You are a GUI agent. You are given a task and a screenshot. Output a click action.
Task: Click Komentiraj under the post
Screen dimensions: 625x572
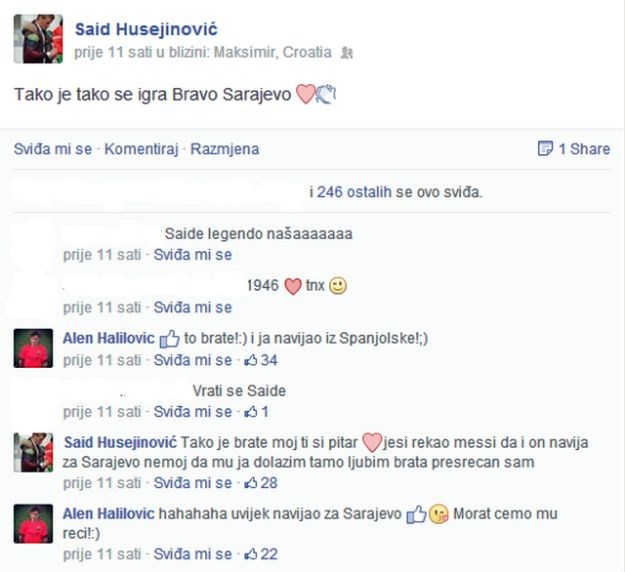pyautogui.click(x=141, y=149)
